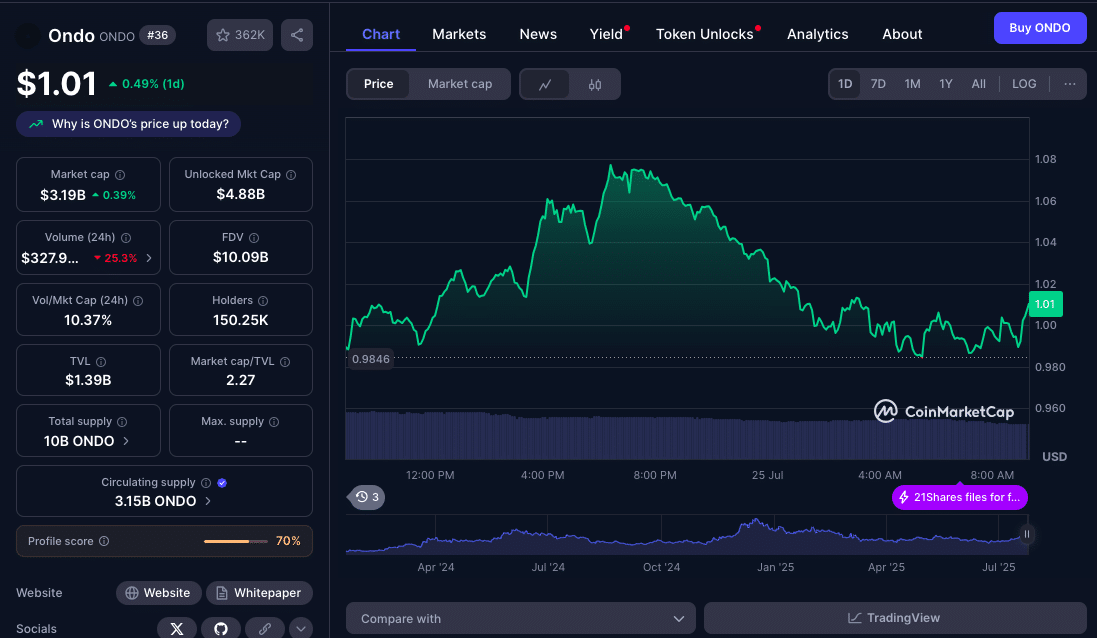The image size is (1097, 638).
Task: Click Total supply info icon
Action: coord(122,422)
